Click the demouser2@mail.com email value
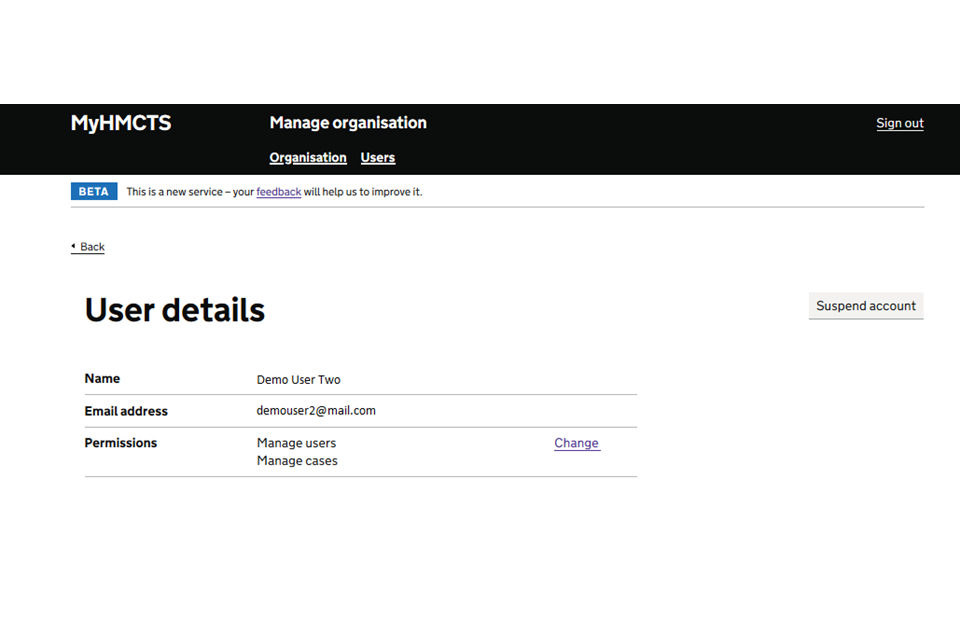The image size is (960, 640). click(x=316, y=411)
